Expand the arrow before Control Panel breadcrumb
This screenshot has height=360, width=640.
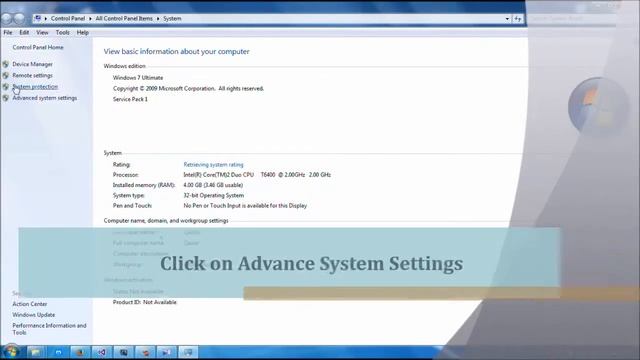pyautogui.click(x=46, y=19)
